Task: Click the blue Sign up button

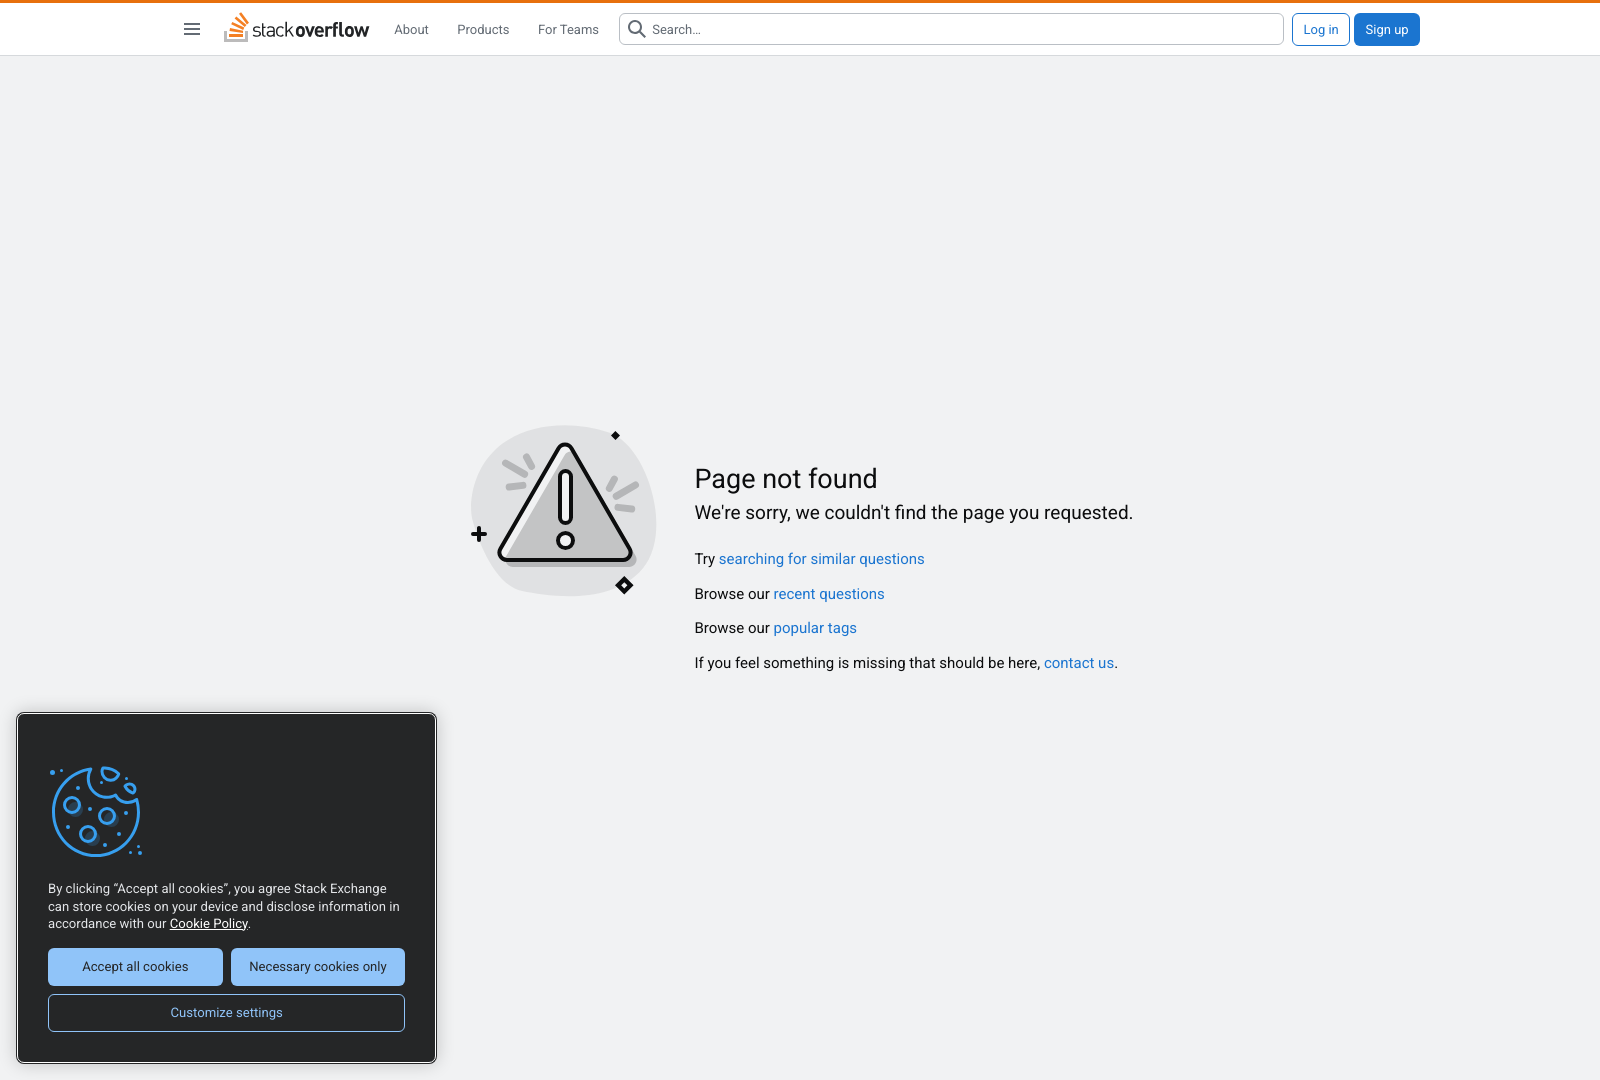Action: [1386, 29]
